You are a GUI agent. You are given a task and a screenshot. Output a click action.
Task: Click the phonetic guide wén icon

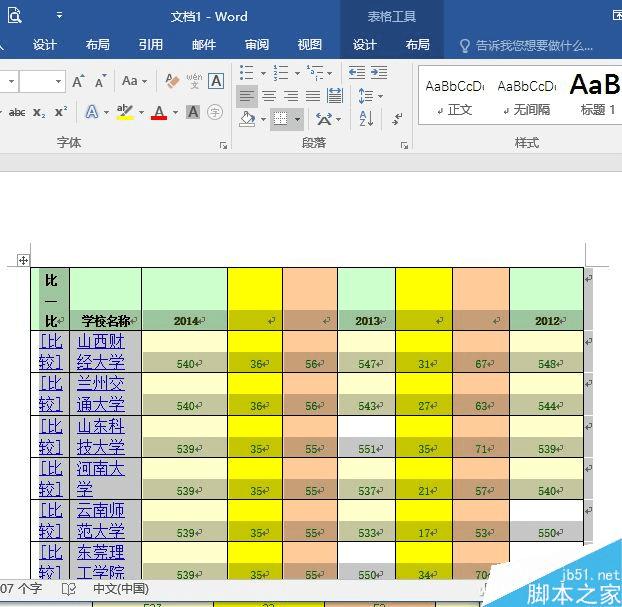click(x=194, y=81)
